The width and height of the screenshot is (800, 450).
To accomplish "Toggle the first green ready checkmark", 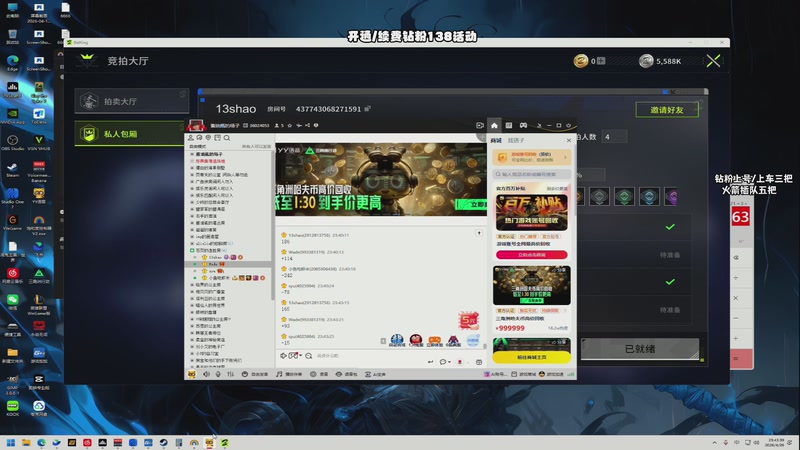I will [670, 227].
